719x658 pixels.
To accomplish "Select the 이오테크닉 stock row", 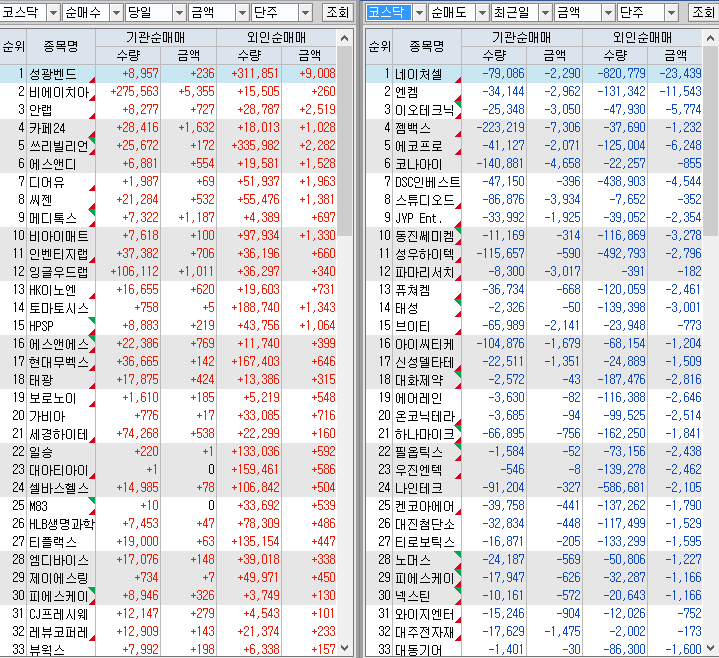I will (534, 110).
